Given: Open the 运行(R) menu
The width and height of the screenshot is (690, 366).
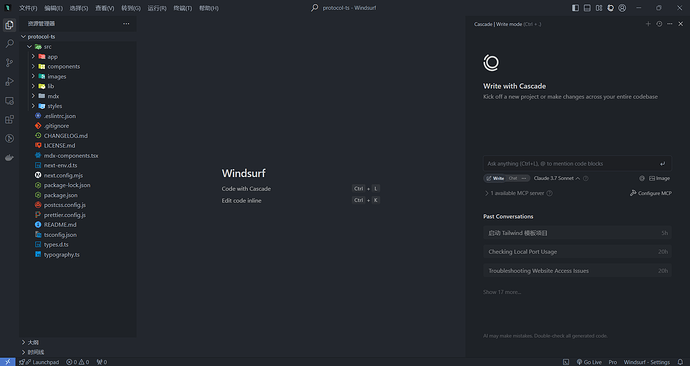Looking at the screenshot, I should pos(157,8).
